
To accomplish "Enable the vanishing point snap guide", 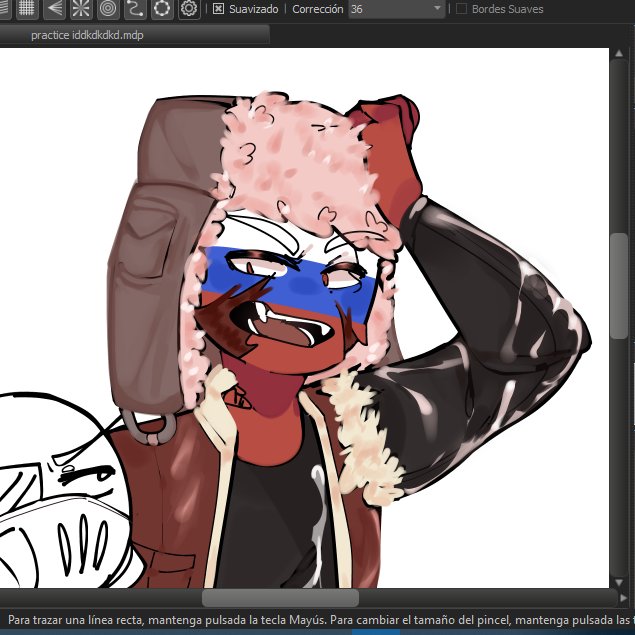I will coord(54,9).
